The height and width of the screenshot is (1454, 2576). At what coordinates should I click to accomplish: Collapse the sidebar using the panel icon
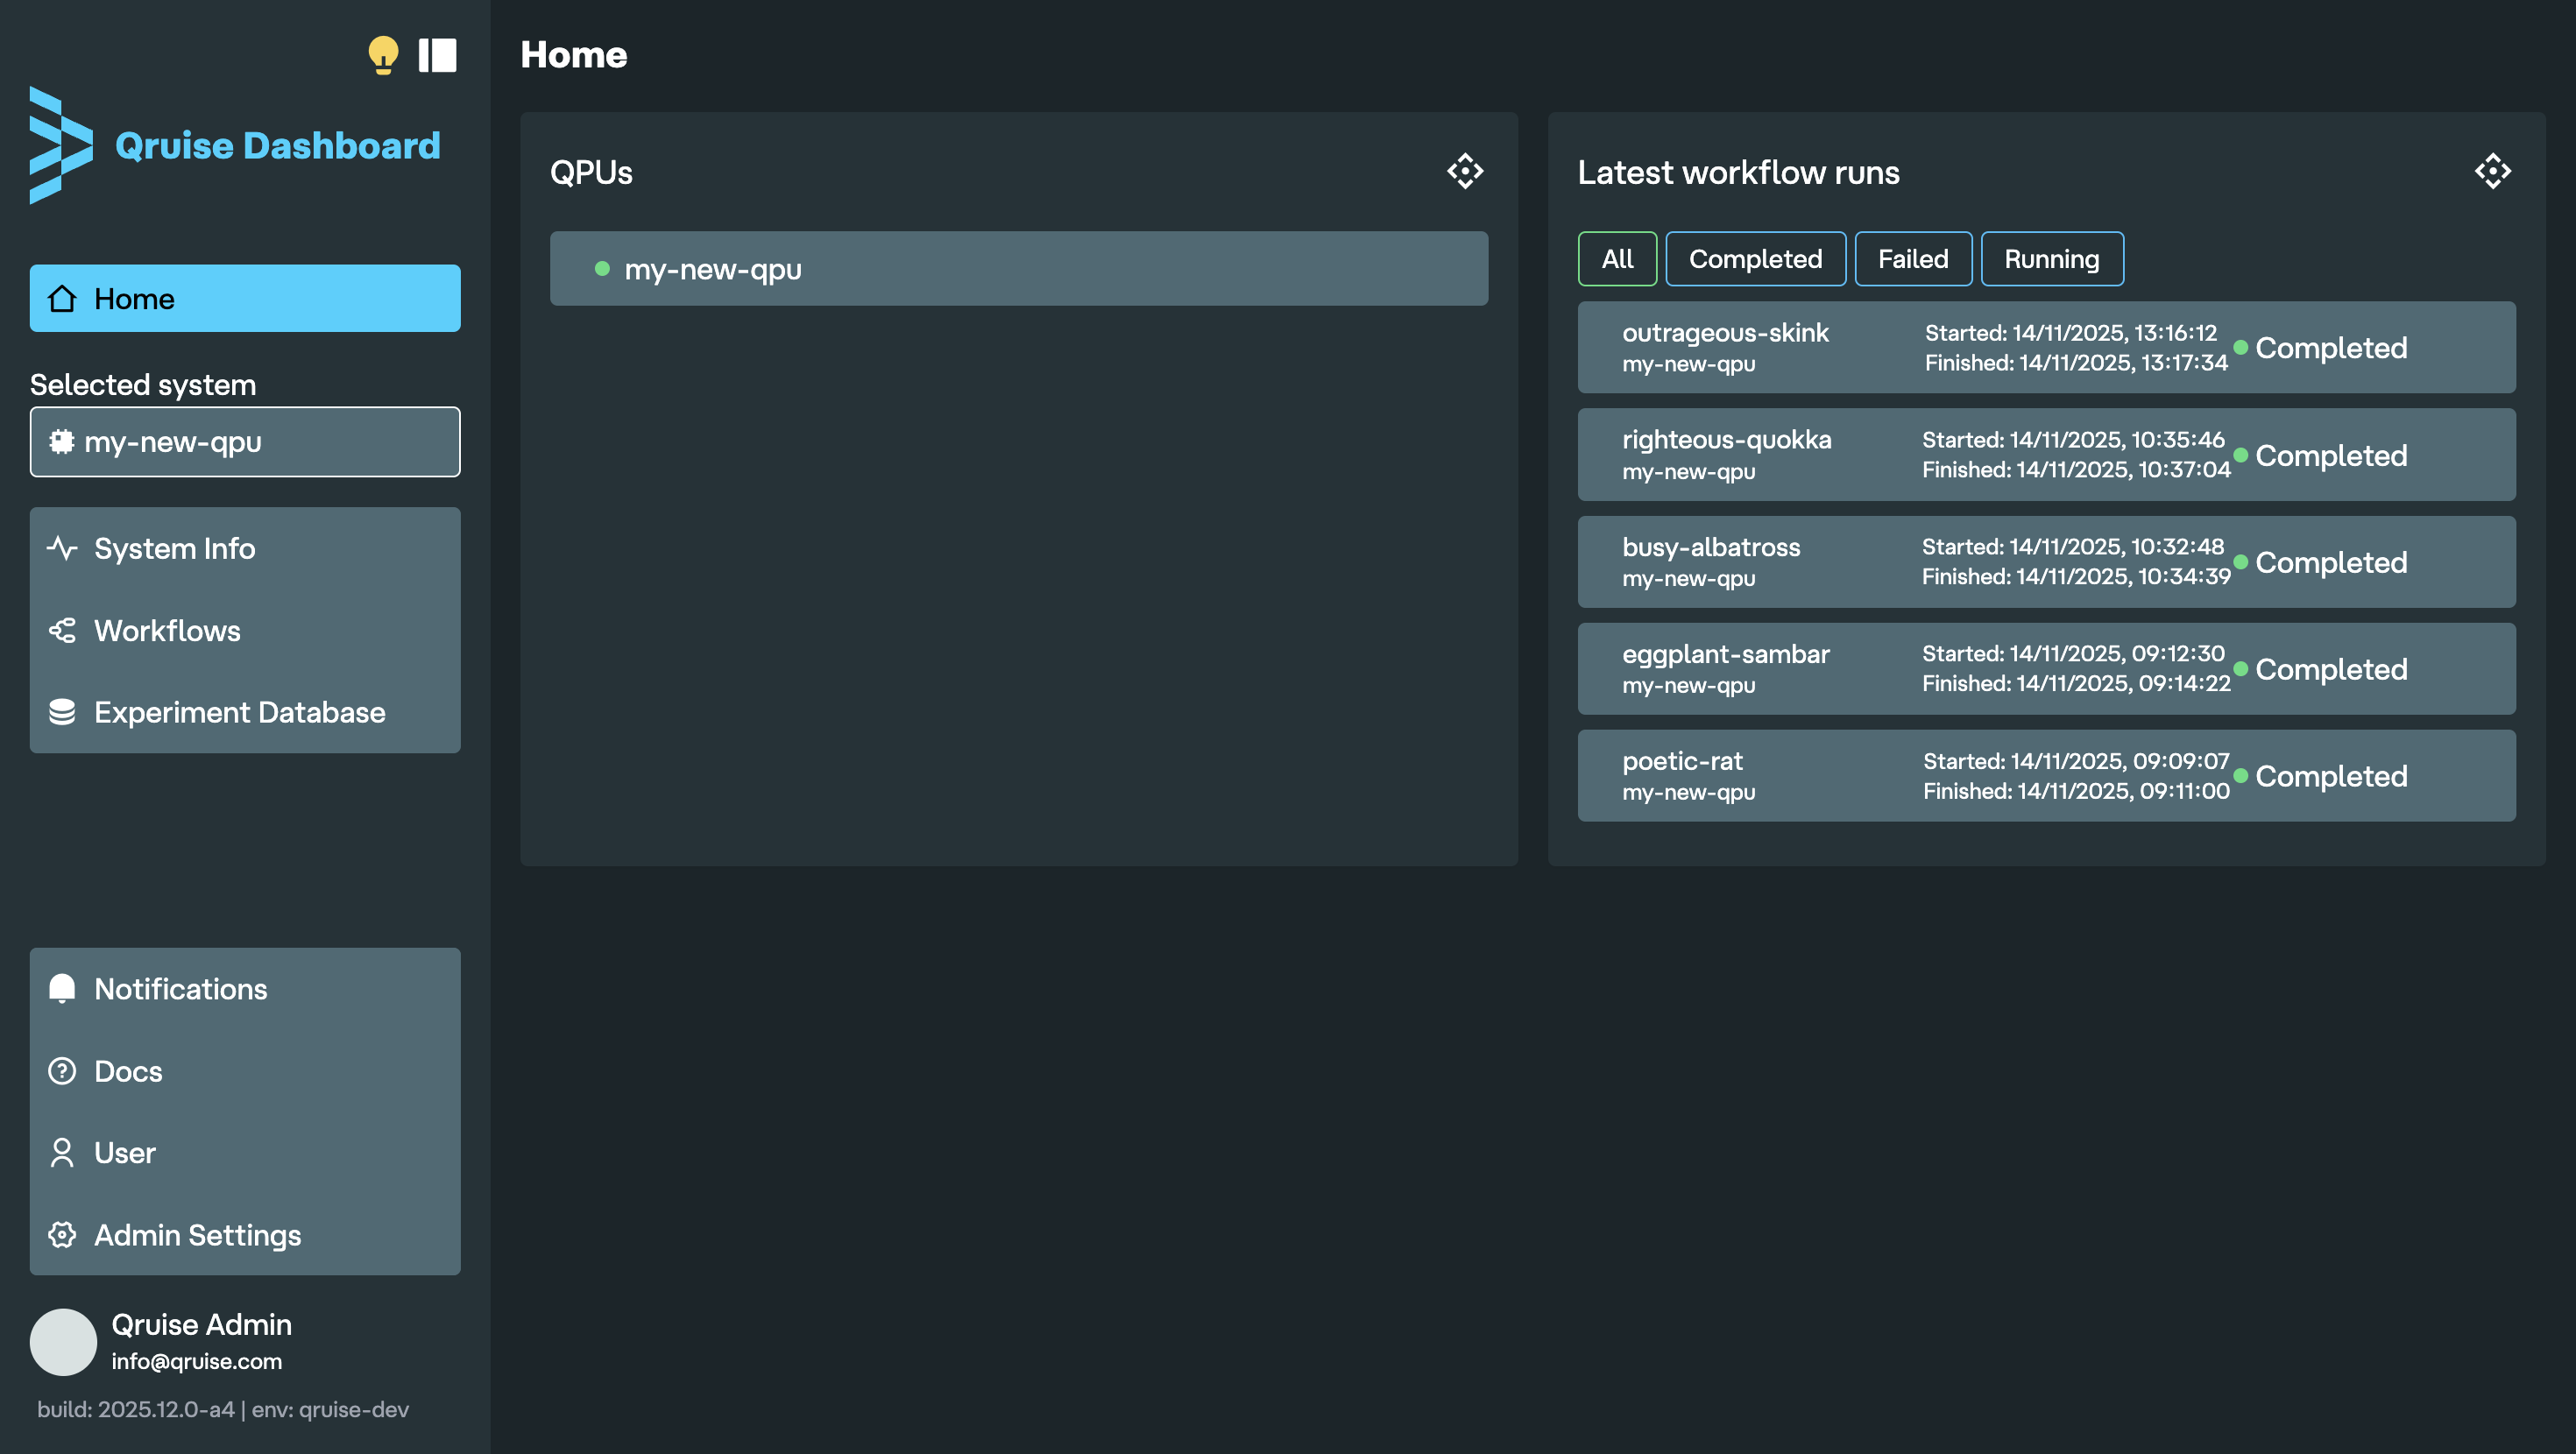click(x=437, y=56)
